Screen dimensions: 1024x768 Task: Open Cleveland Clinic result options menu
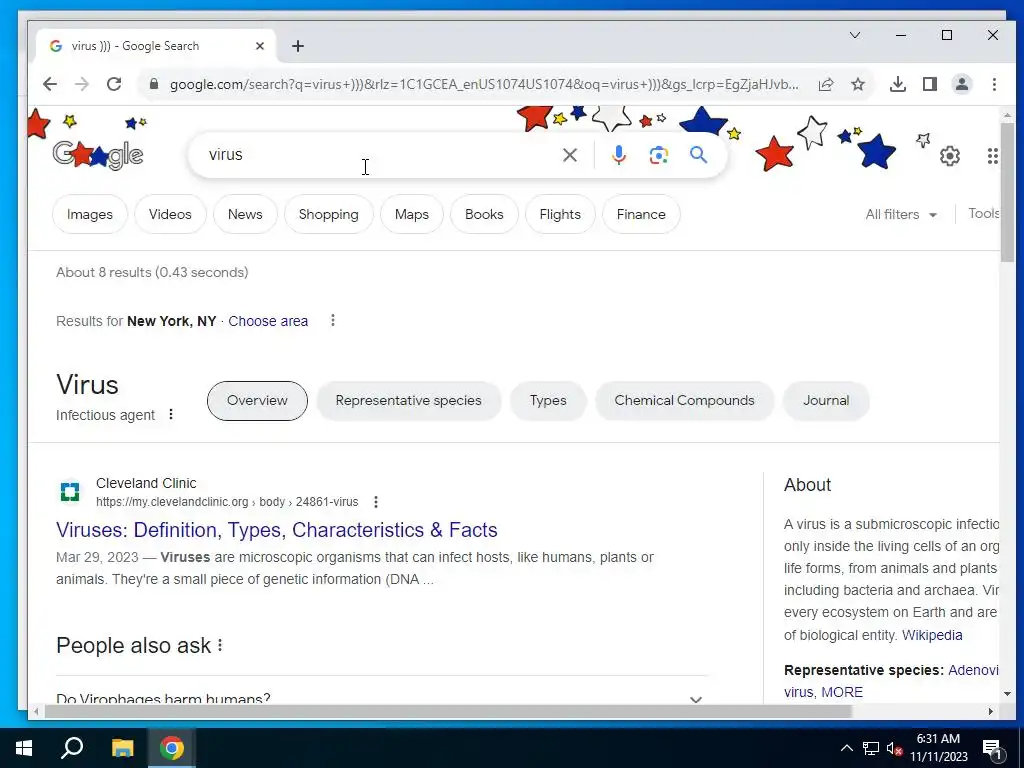(376, 502)
